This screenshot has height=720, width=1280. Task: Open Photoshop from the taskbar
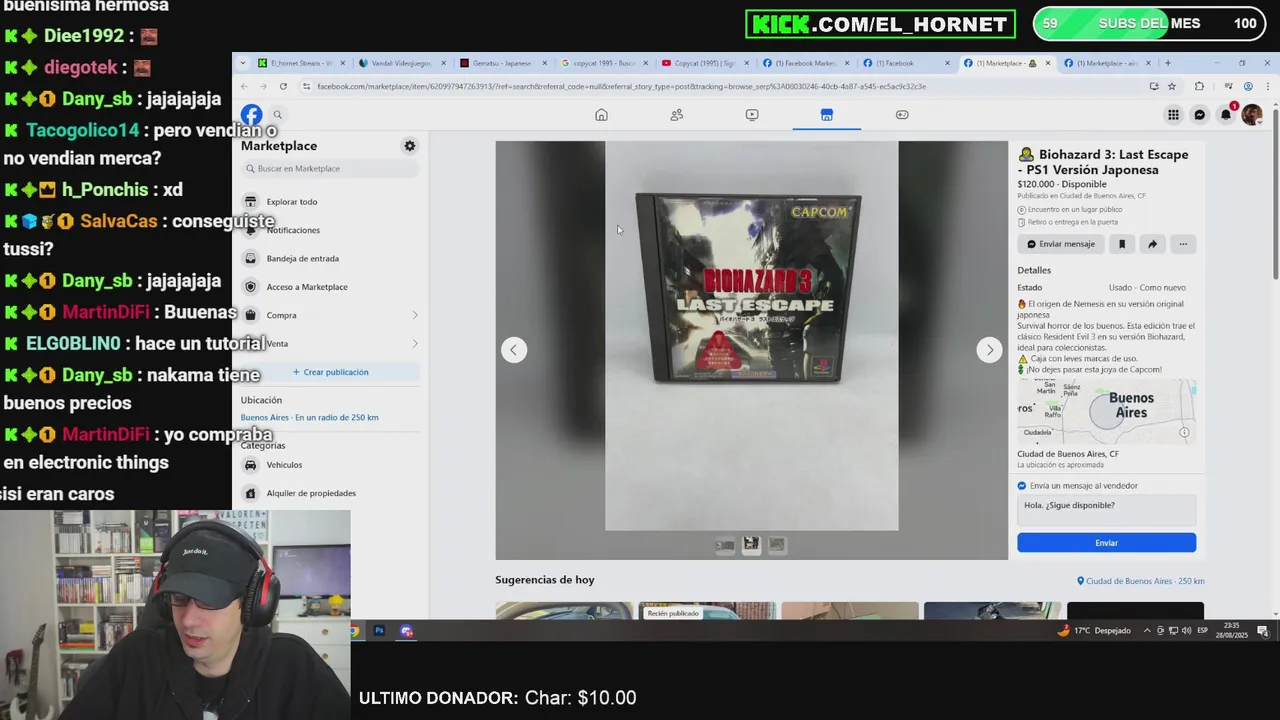[x=380, y=631]
